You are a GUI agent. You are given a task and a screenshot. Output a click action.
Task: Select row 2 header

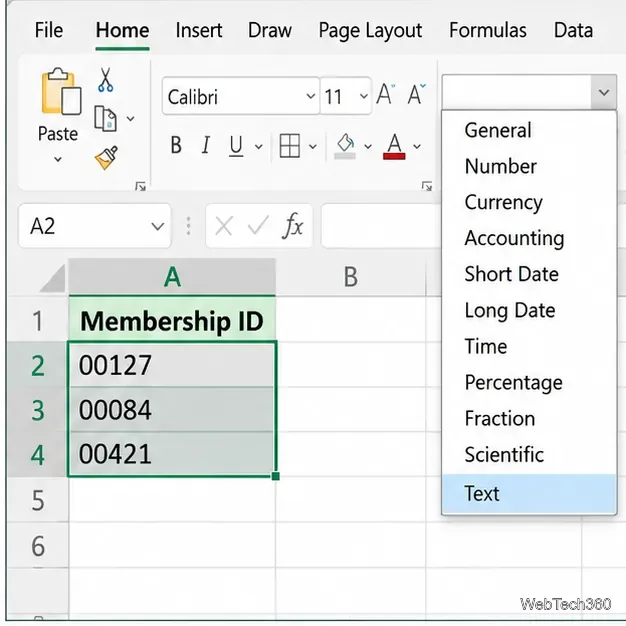(x=38, y=365)
